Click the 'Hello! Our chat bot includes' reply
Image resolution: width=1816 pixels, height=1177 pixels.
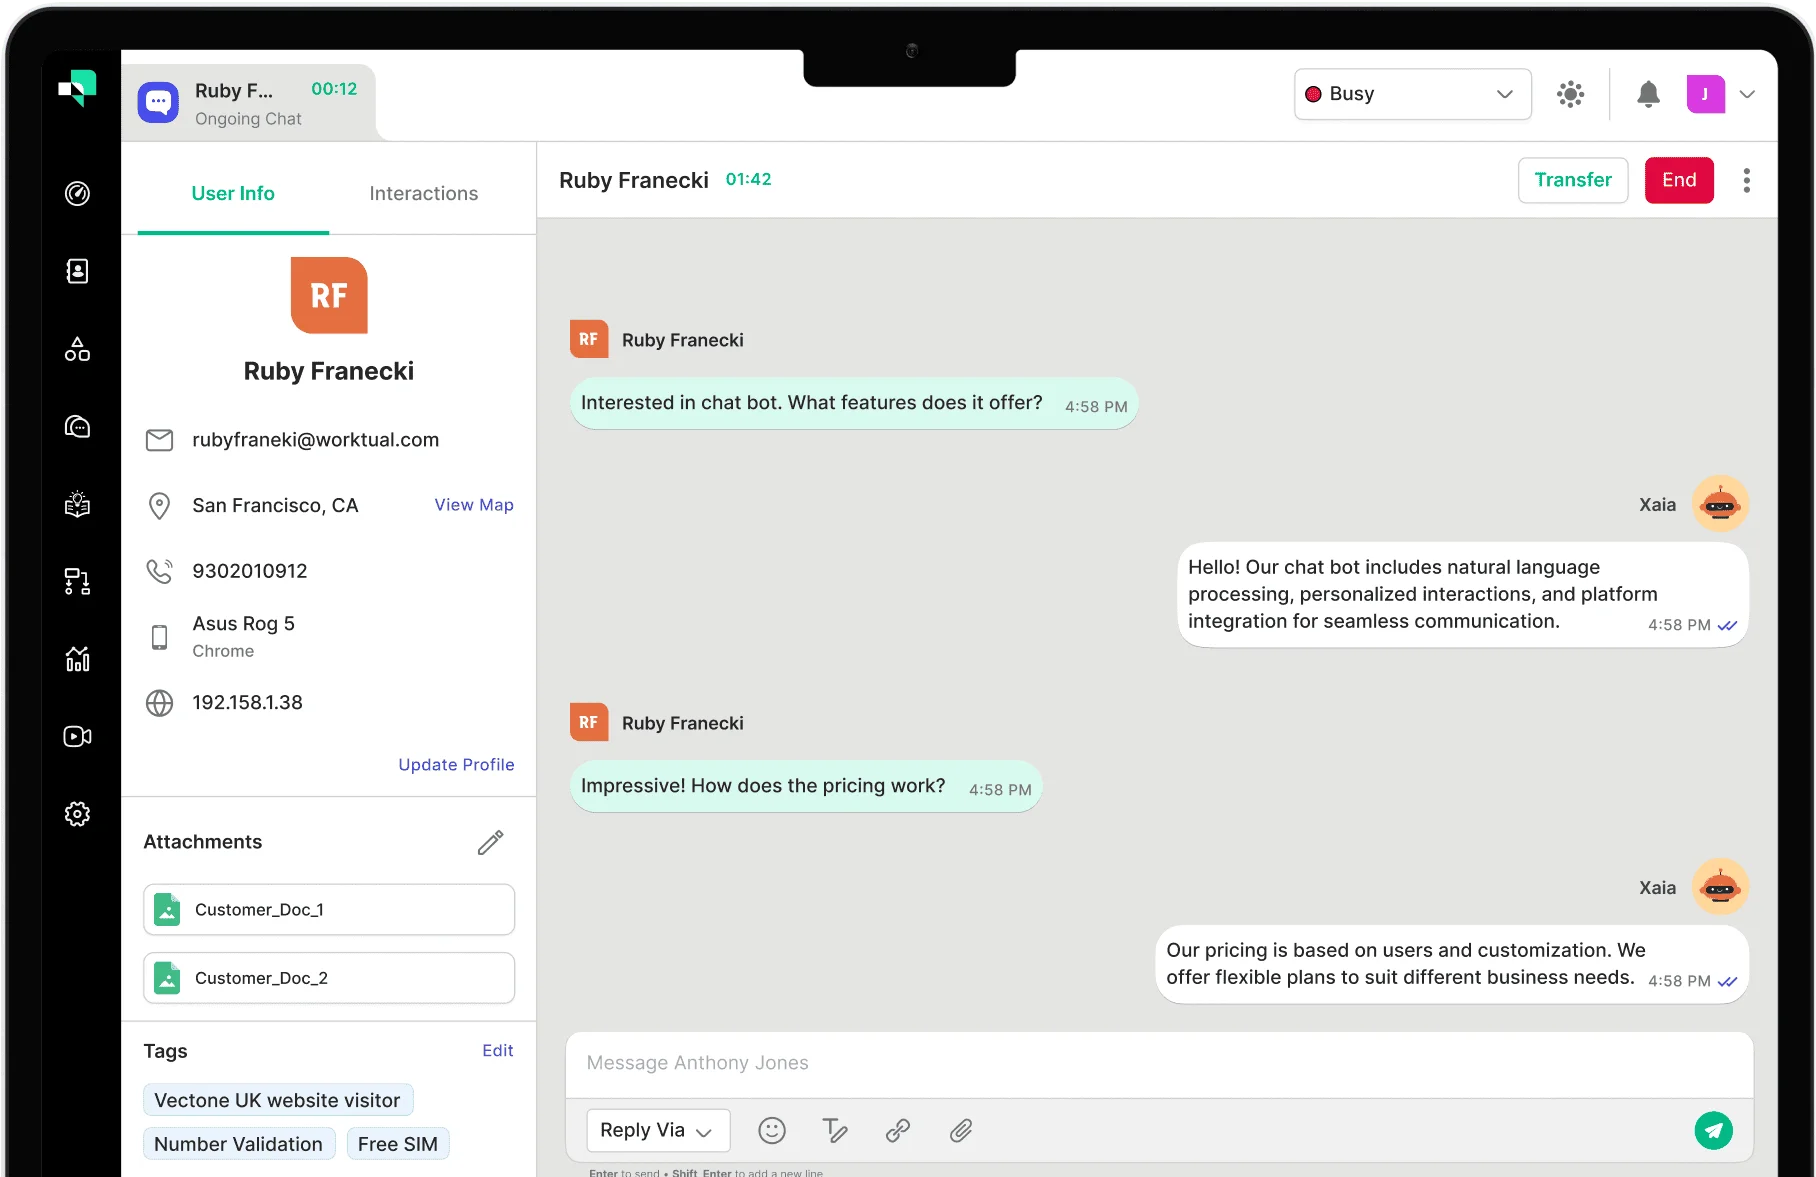tap(1463, 595)
